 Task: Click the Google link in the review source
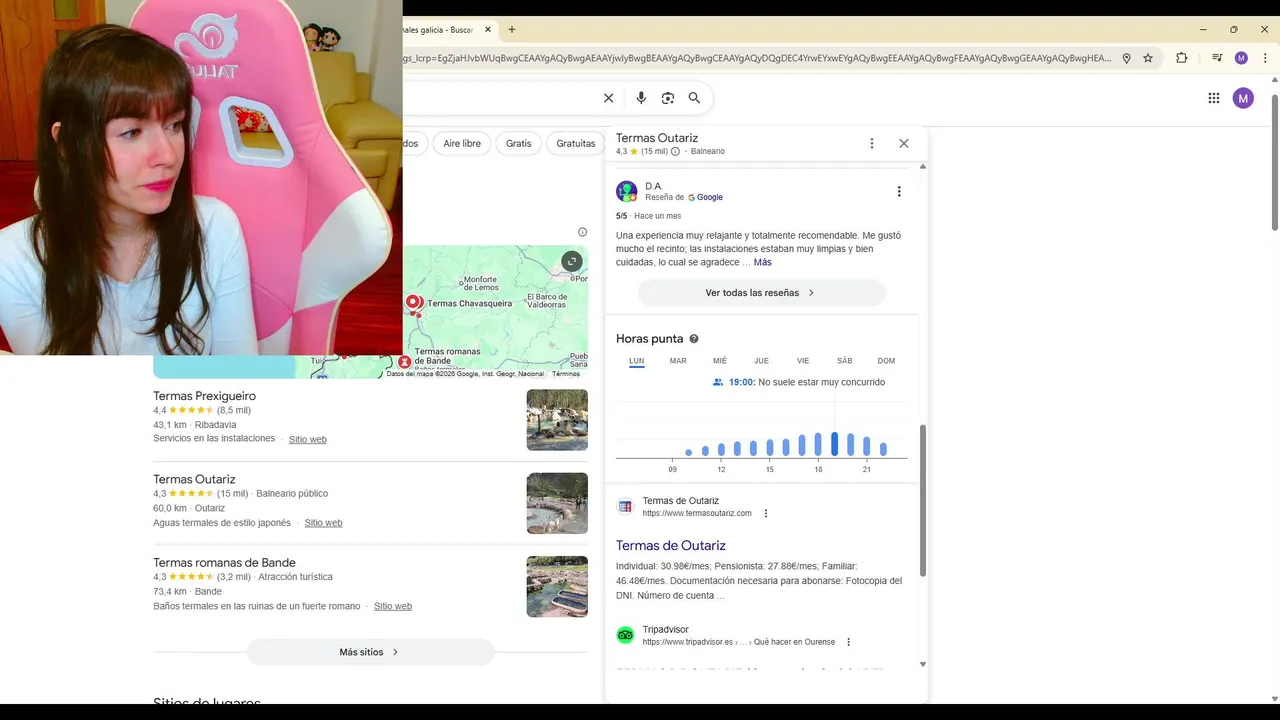pos(705,197)
